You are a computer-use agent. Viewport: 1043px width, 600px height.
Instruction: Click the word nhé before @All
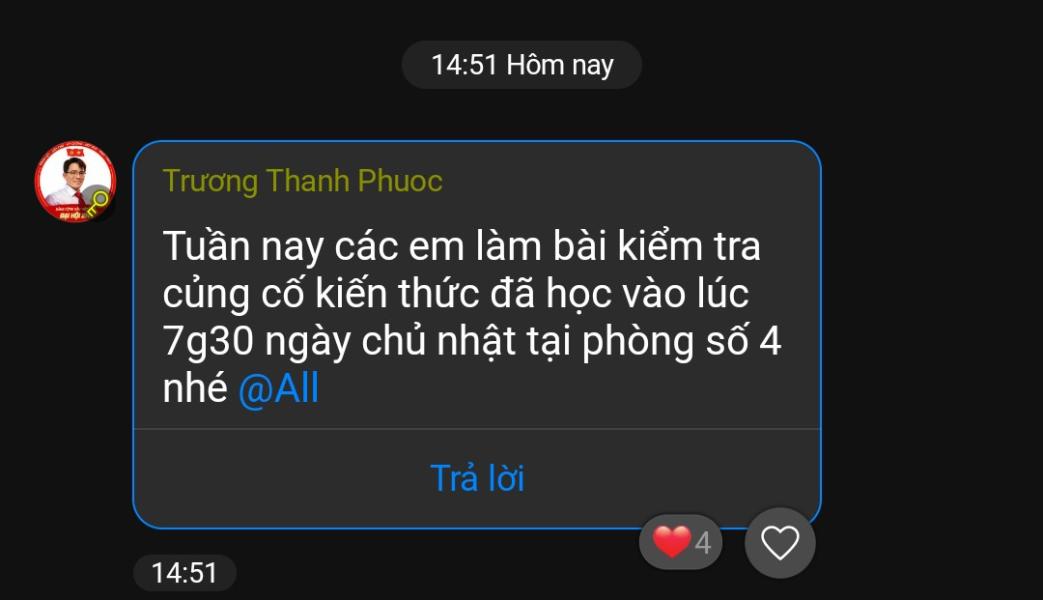coord(195,388)
